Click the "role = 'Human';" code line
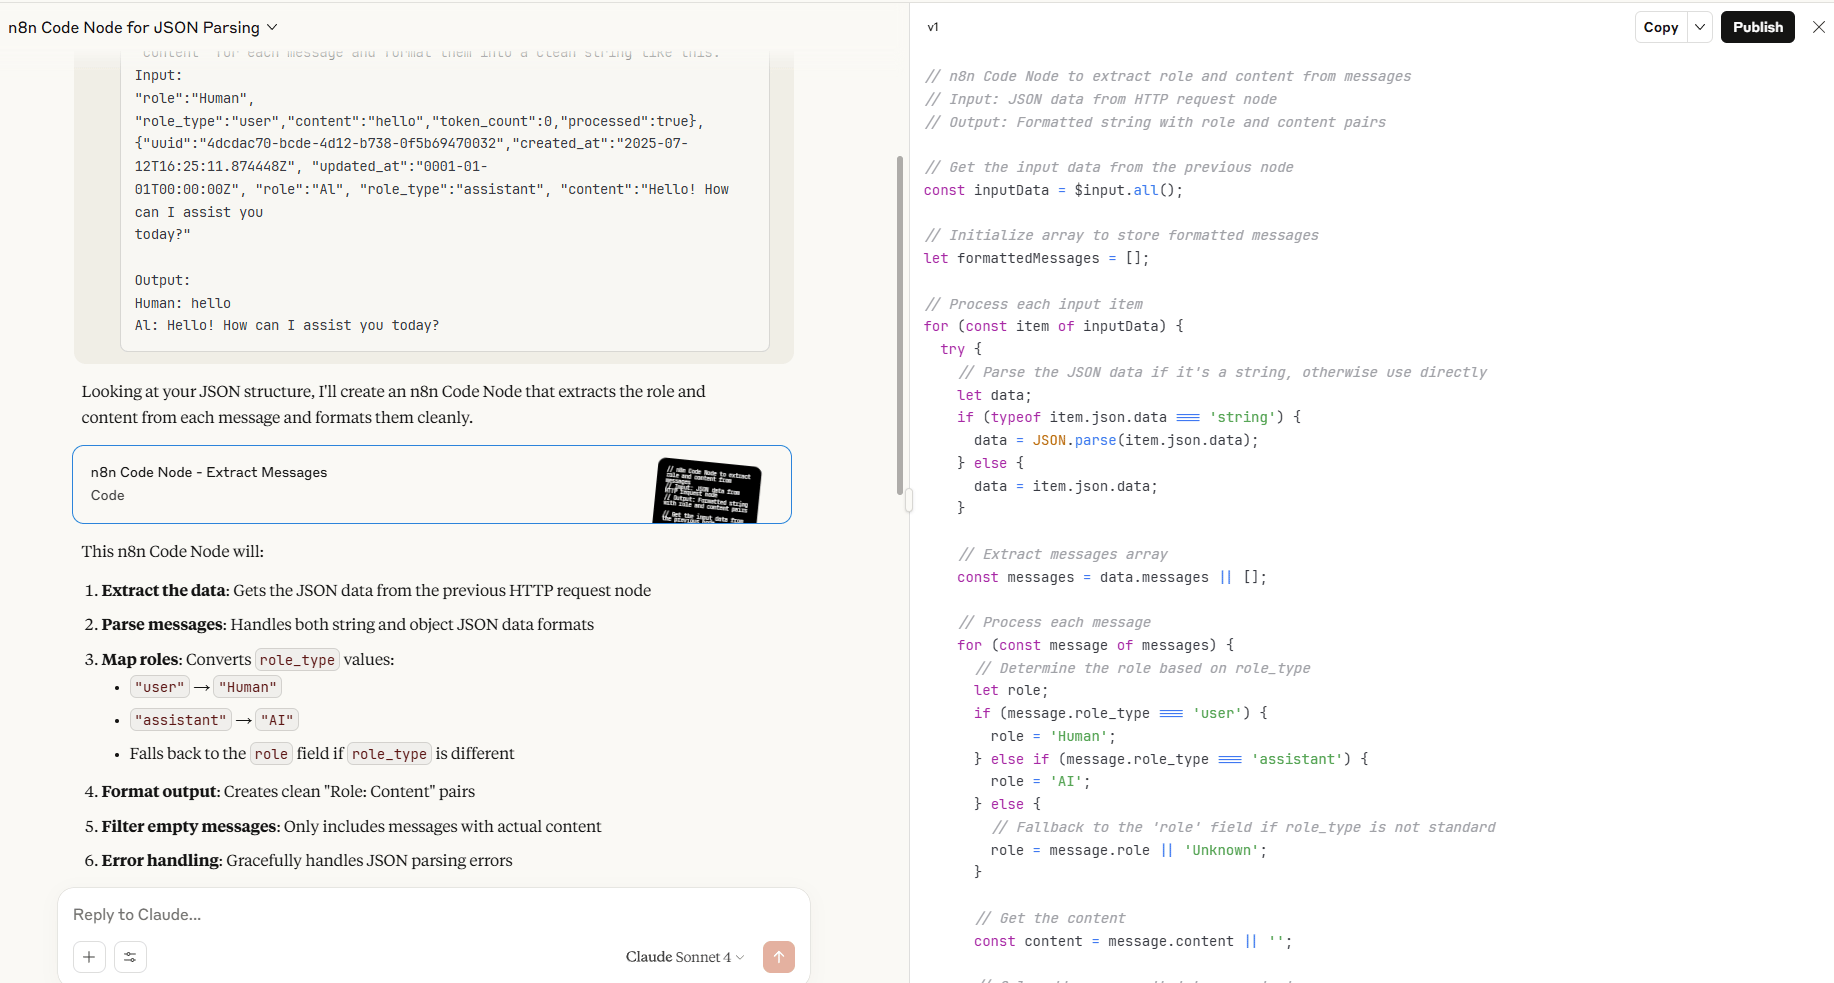The height and width of the screenshot is (983, 1834). 1053,736
